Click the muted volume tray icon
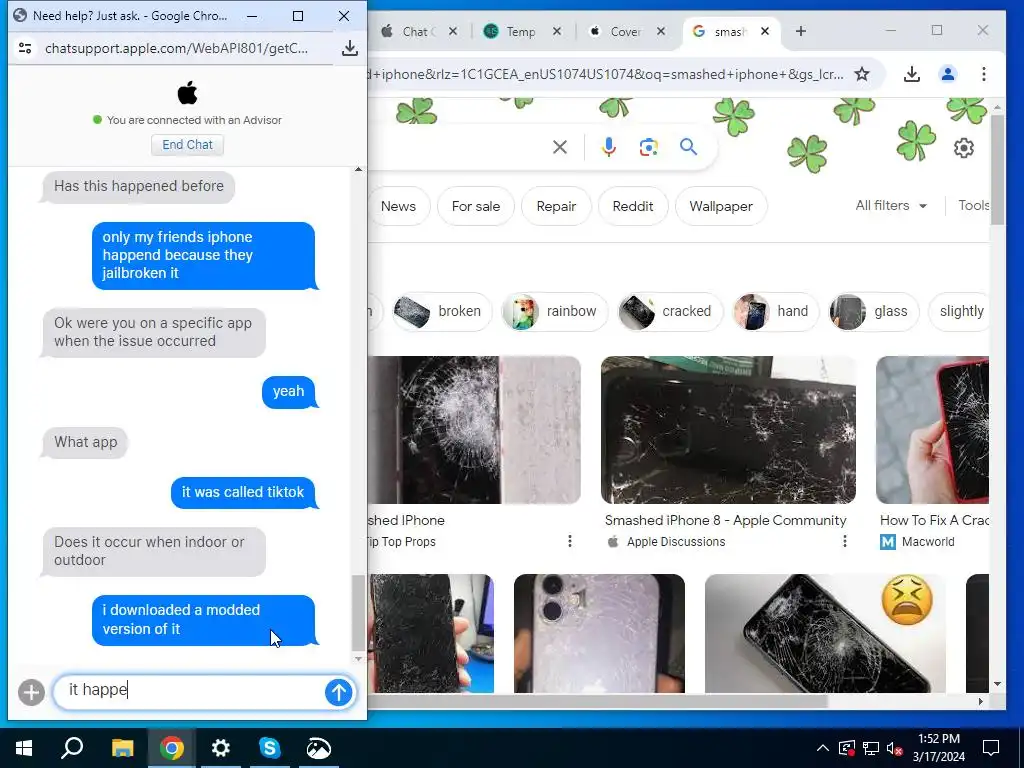 (895, 748)
